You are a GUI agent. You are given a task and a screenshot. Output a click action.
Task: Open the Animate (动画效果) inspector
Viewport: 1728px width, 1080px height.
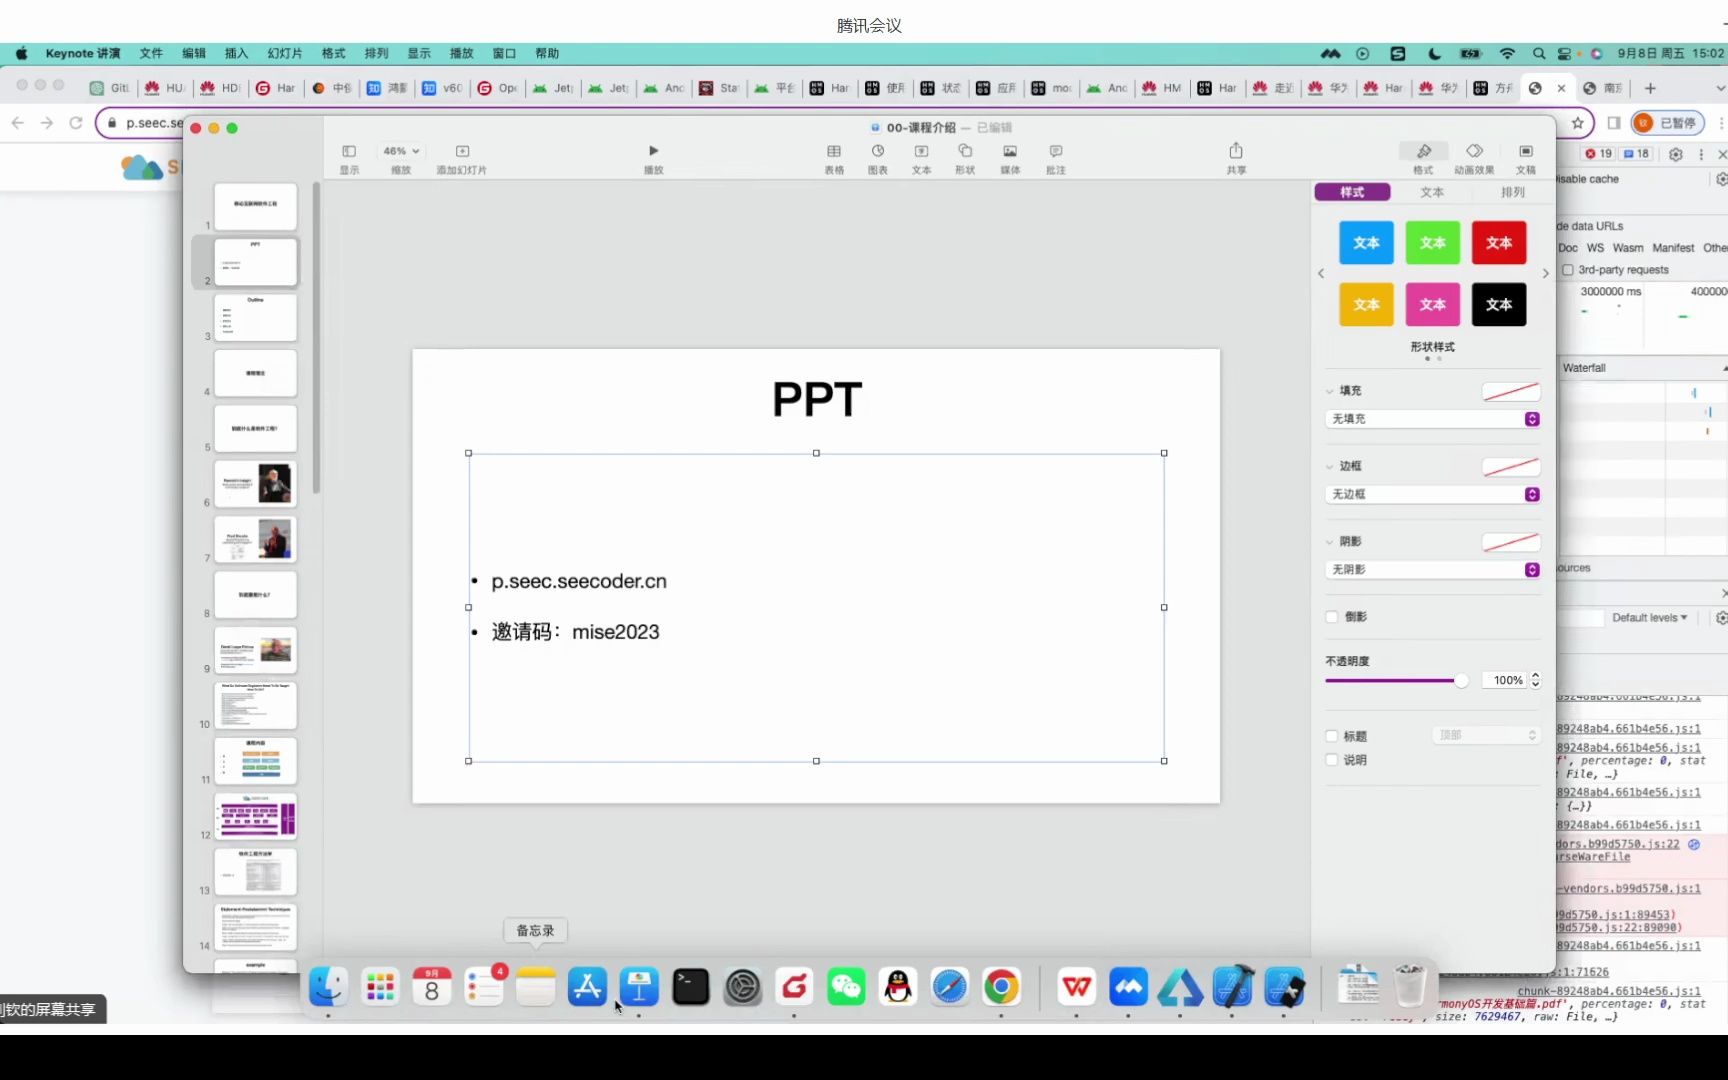click(1474, 158)
